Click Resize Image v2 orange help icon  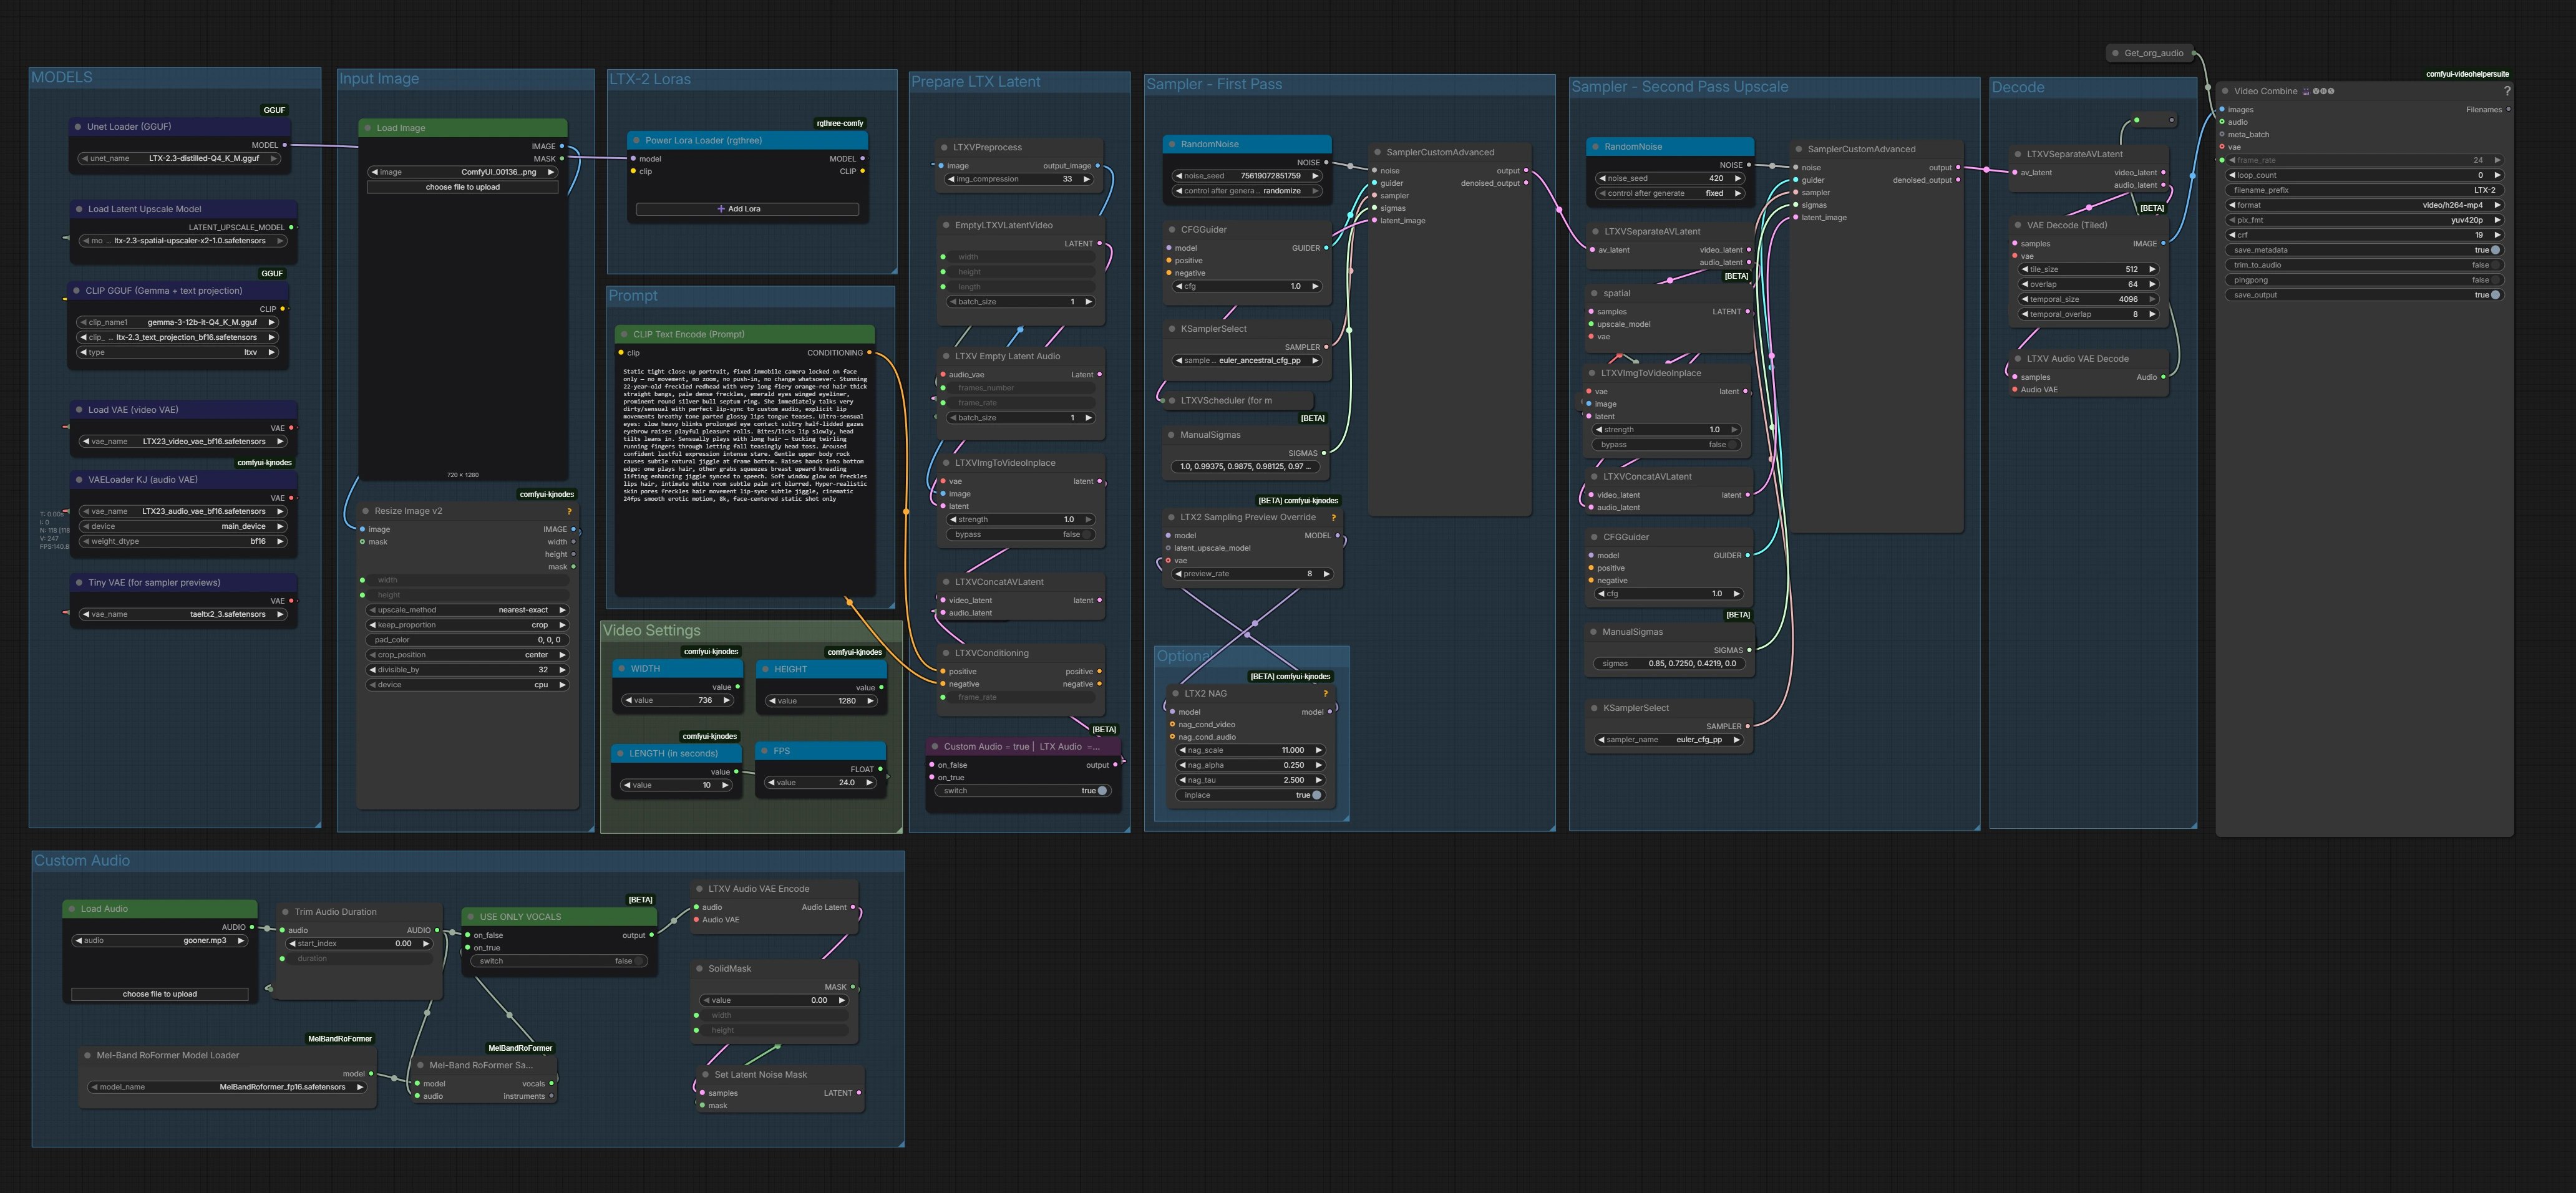pos(569,511)
